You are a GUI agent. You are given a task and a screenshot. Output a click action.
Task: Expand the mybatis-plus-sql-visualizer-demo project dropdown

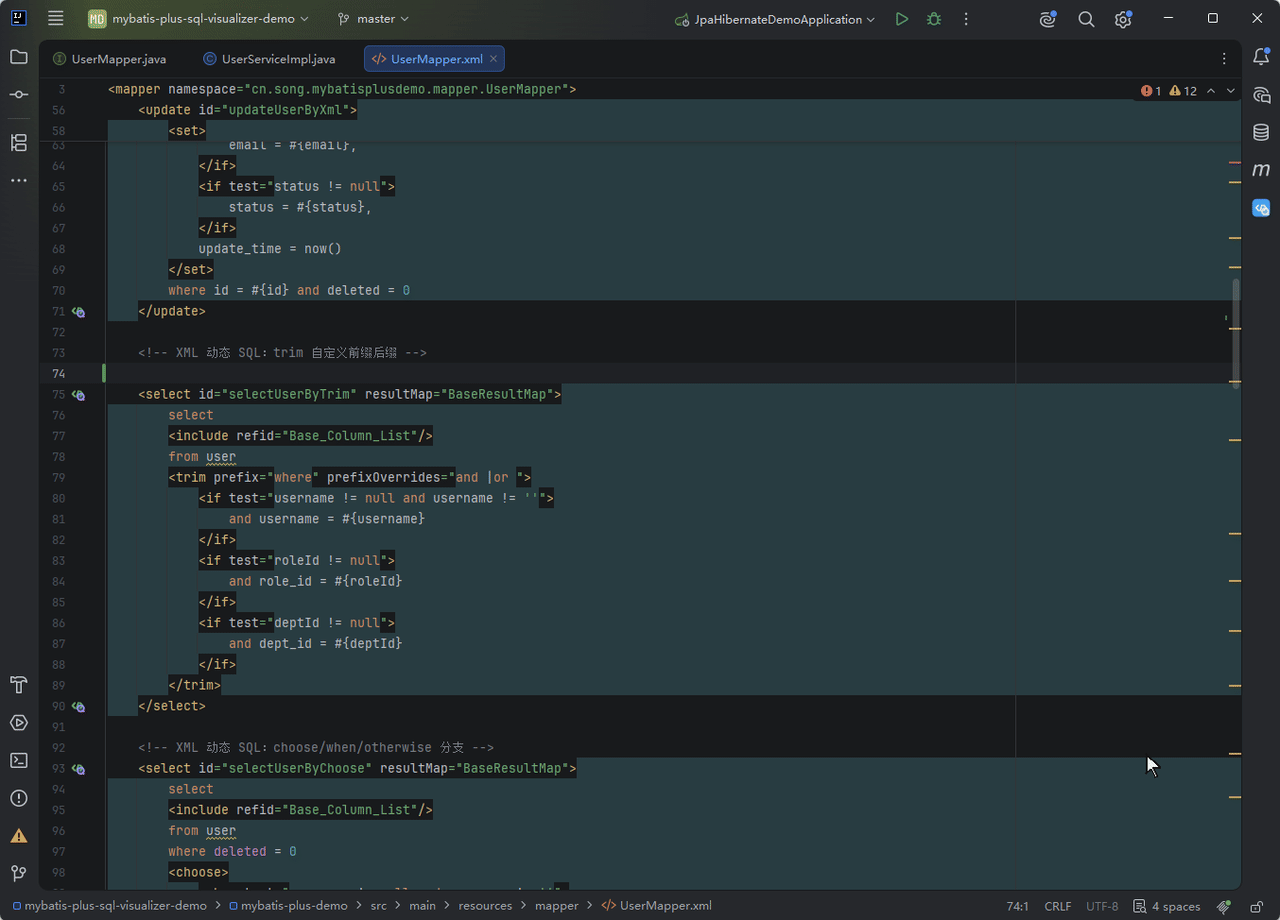[198, 19]
